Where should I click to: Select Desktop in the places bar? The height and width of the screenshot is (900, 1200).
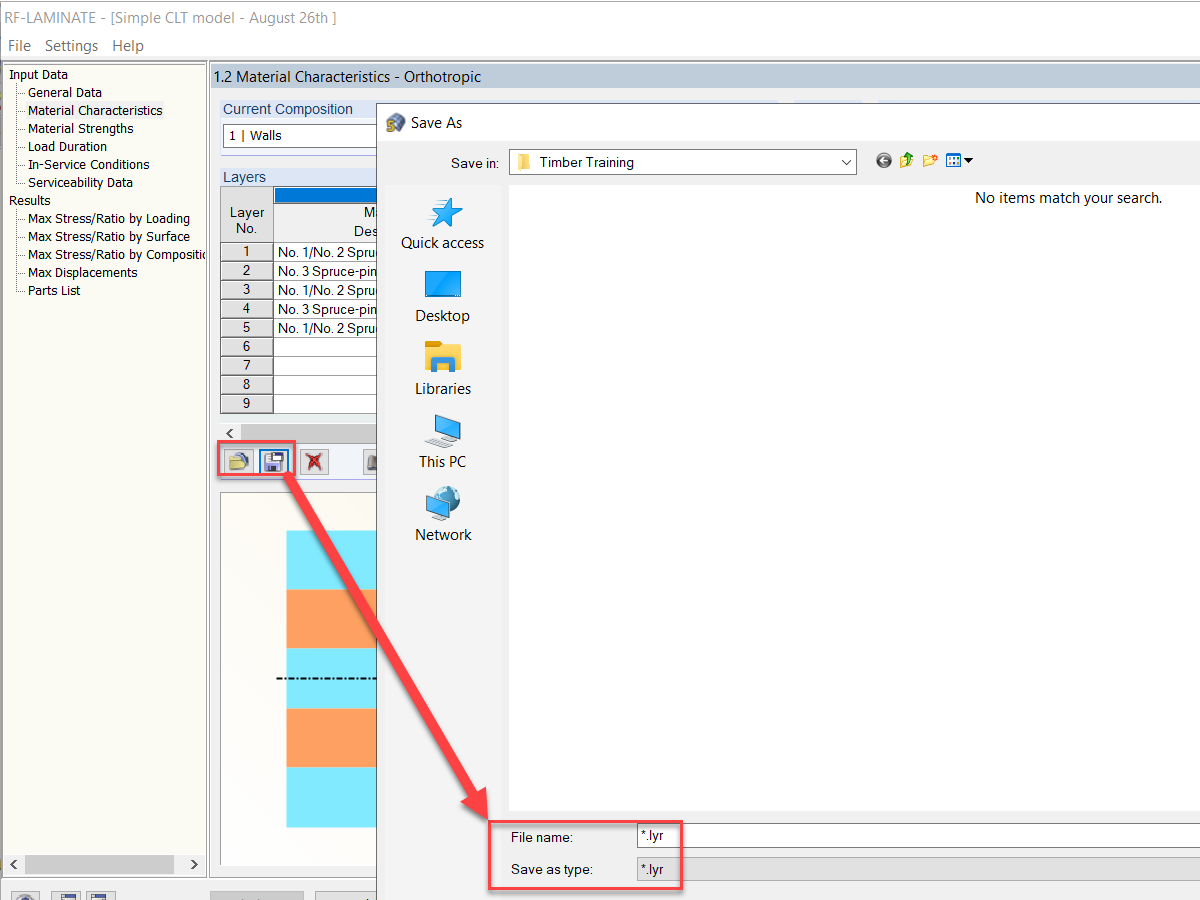pos(442,297)
